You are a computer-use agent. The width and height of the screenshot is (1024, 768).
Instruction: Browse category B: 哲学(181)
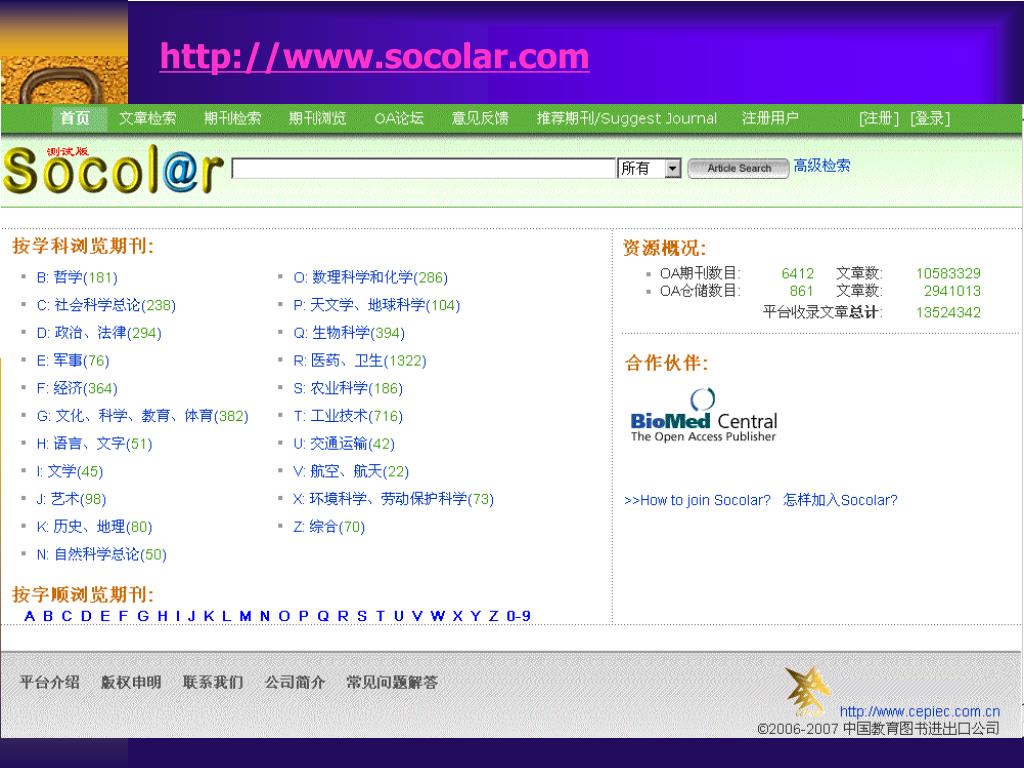[77, 278]
